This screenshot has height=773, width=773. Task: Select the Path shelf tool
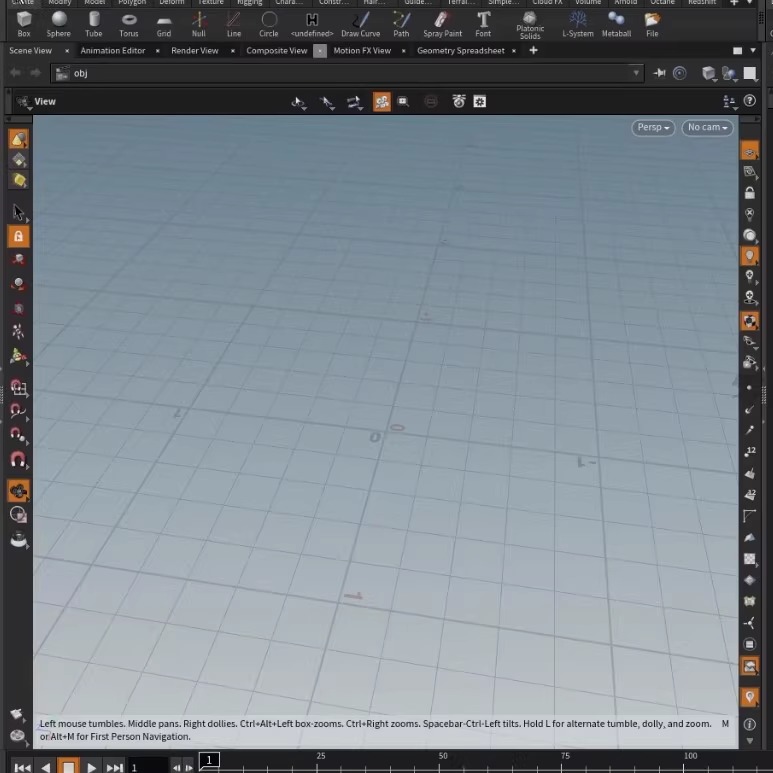[401, 25]
